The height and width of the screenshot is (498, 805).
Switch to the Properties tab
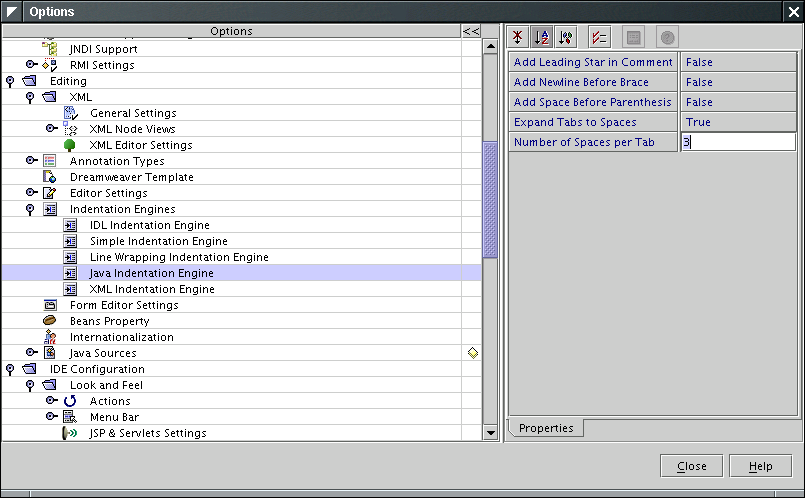click(x=546, y=428)
